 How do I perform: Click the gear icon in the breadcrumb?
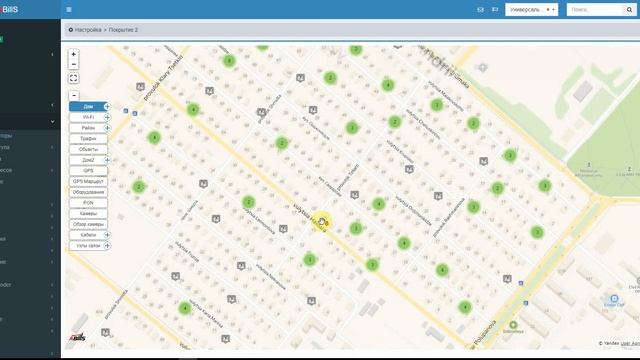pyautogui.click(x=71, y=30)
